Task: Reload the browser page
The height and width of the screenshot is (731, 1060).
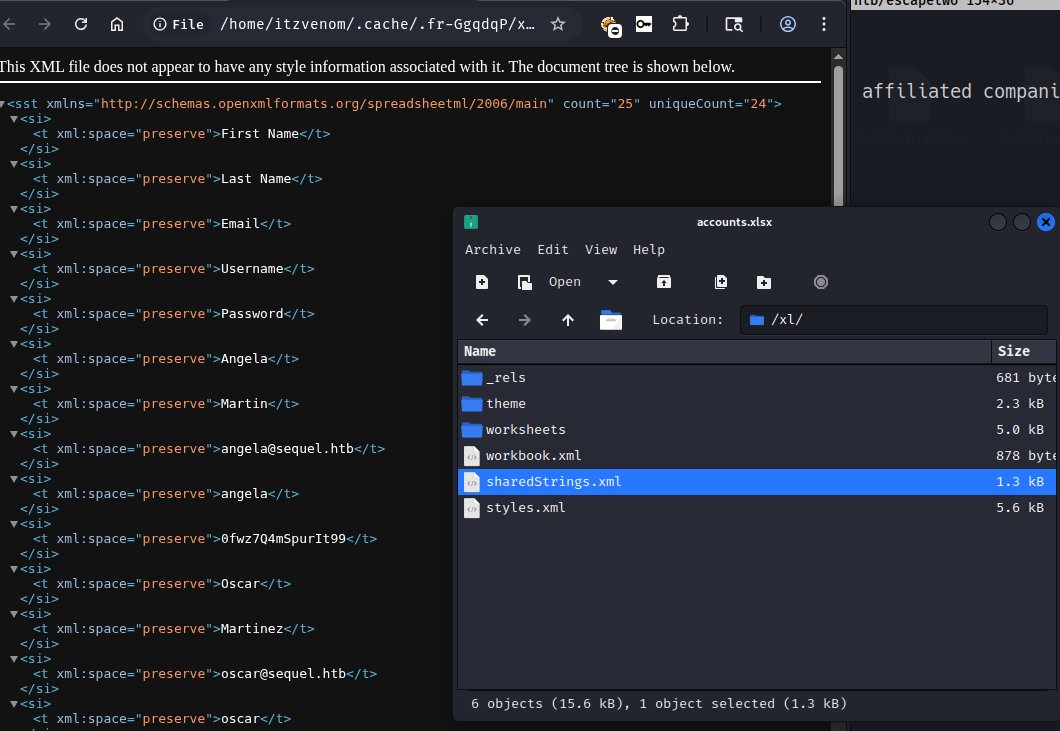Action: pyautogui.click(x=81, y=24)
